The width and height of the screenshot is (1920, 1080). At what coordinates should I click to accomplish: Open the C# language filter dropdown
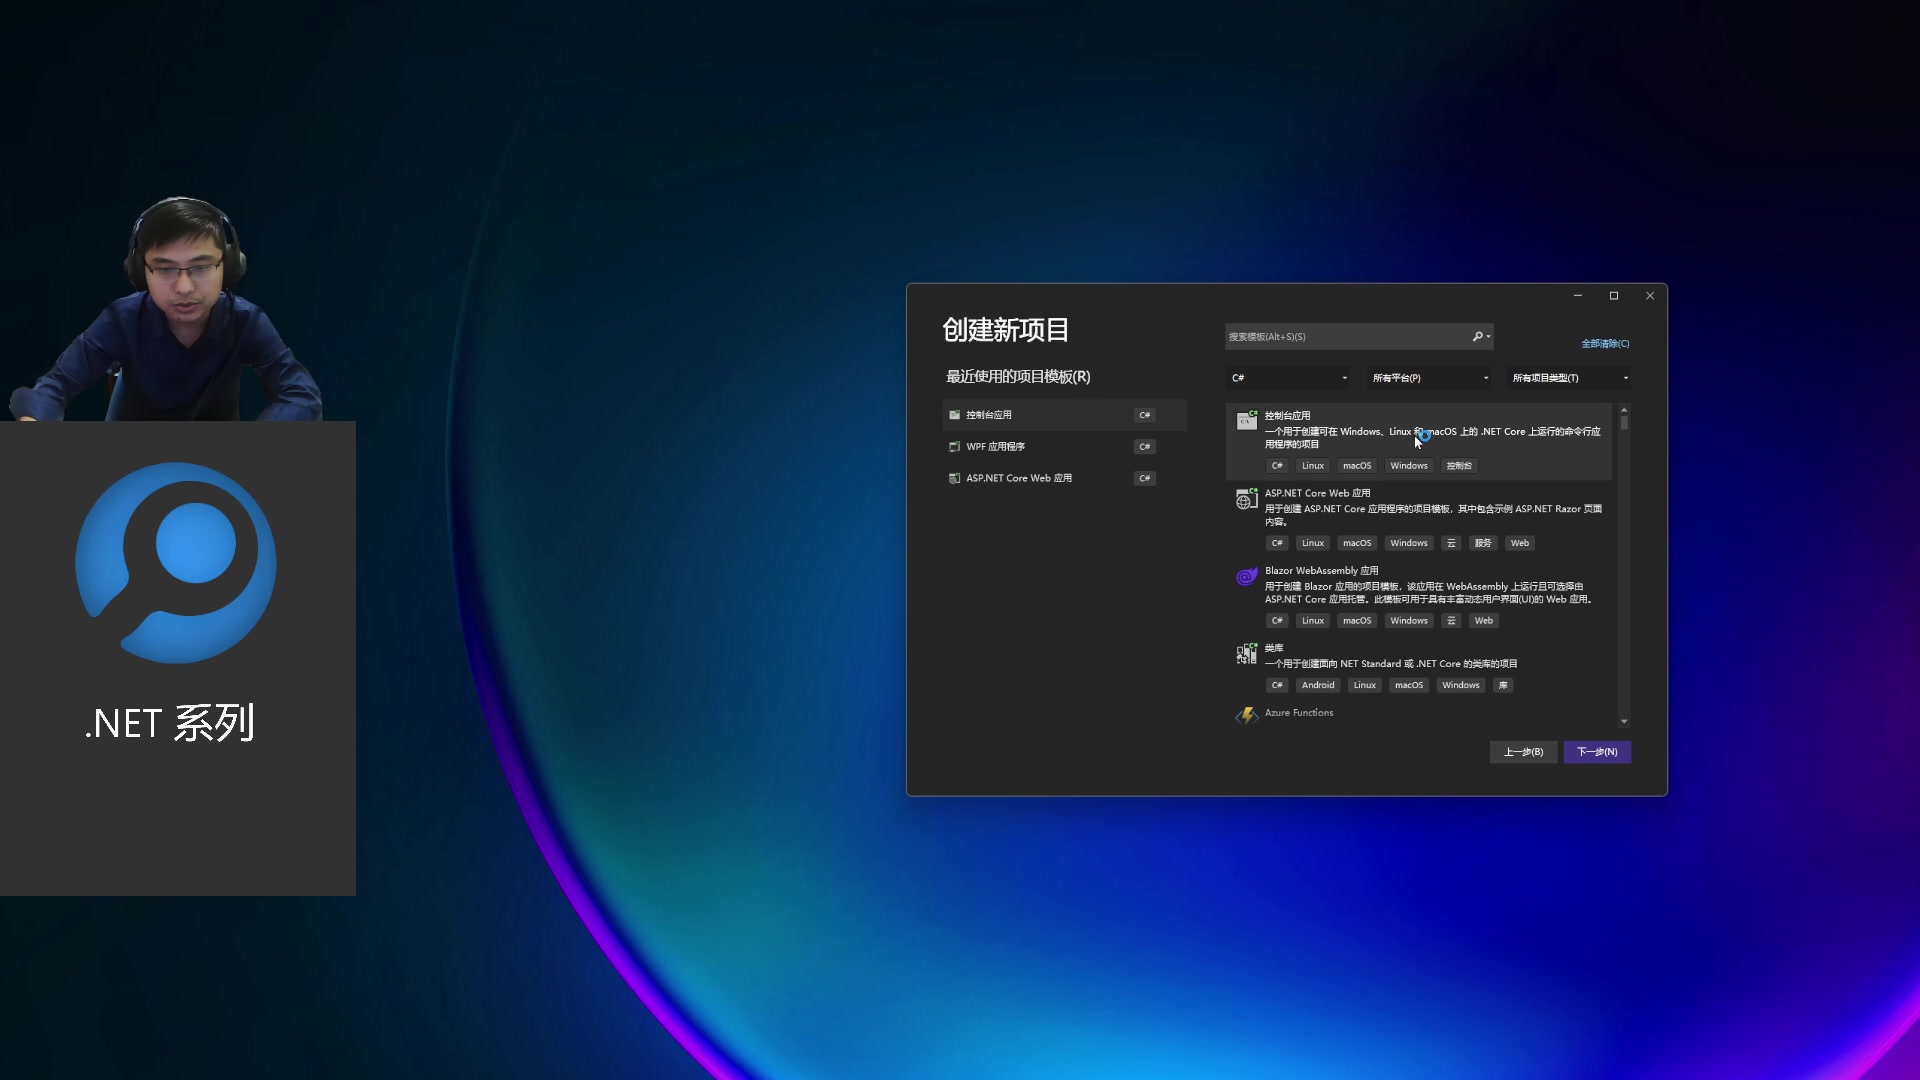pyautogui.click(x=1289, y=378)
